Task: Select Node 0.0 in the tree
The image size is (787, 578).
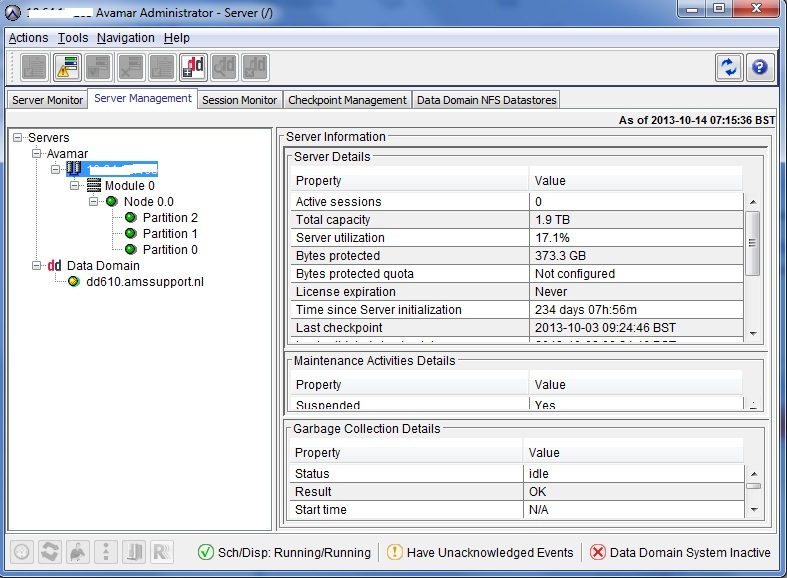Action: 149,202
